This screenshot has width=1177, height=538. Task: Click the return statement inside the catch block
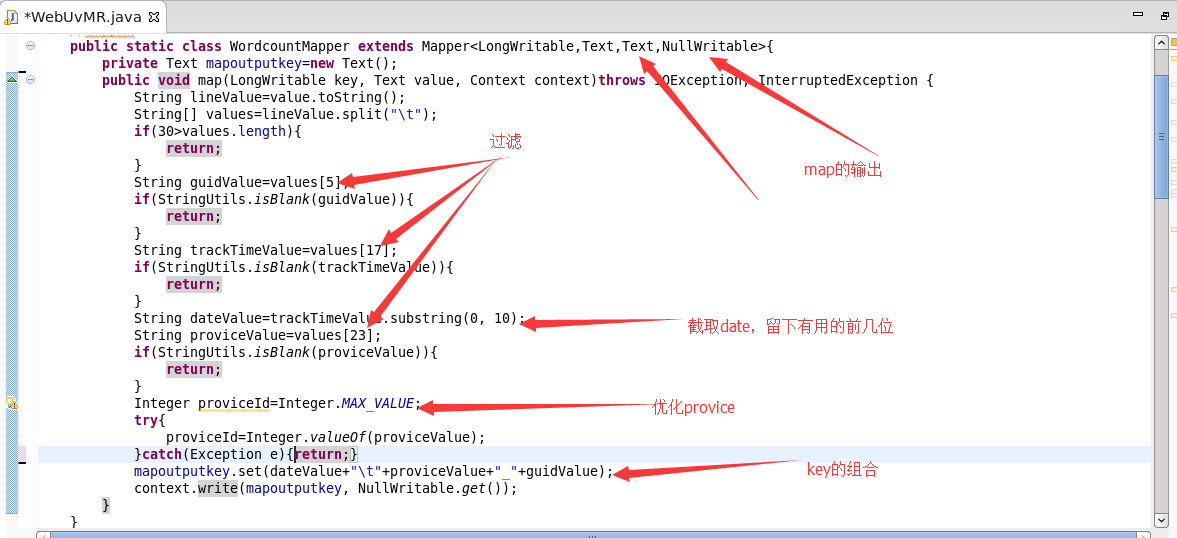[x=322, y=455]
